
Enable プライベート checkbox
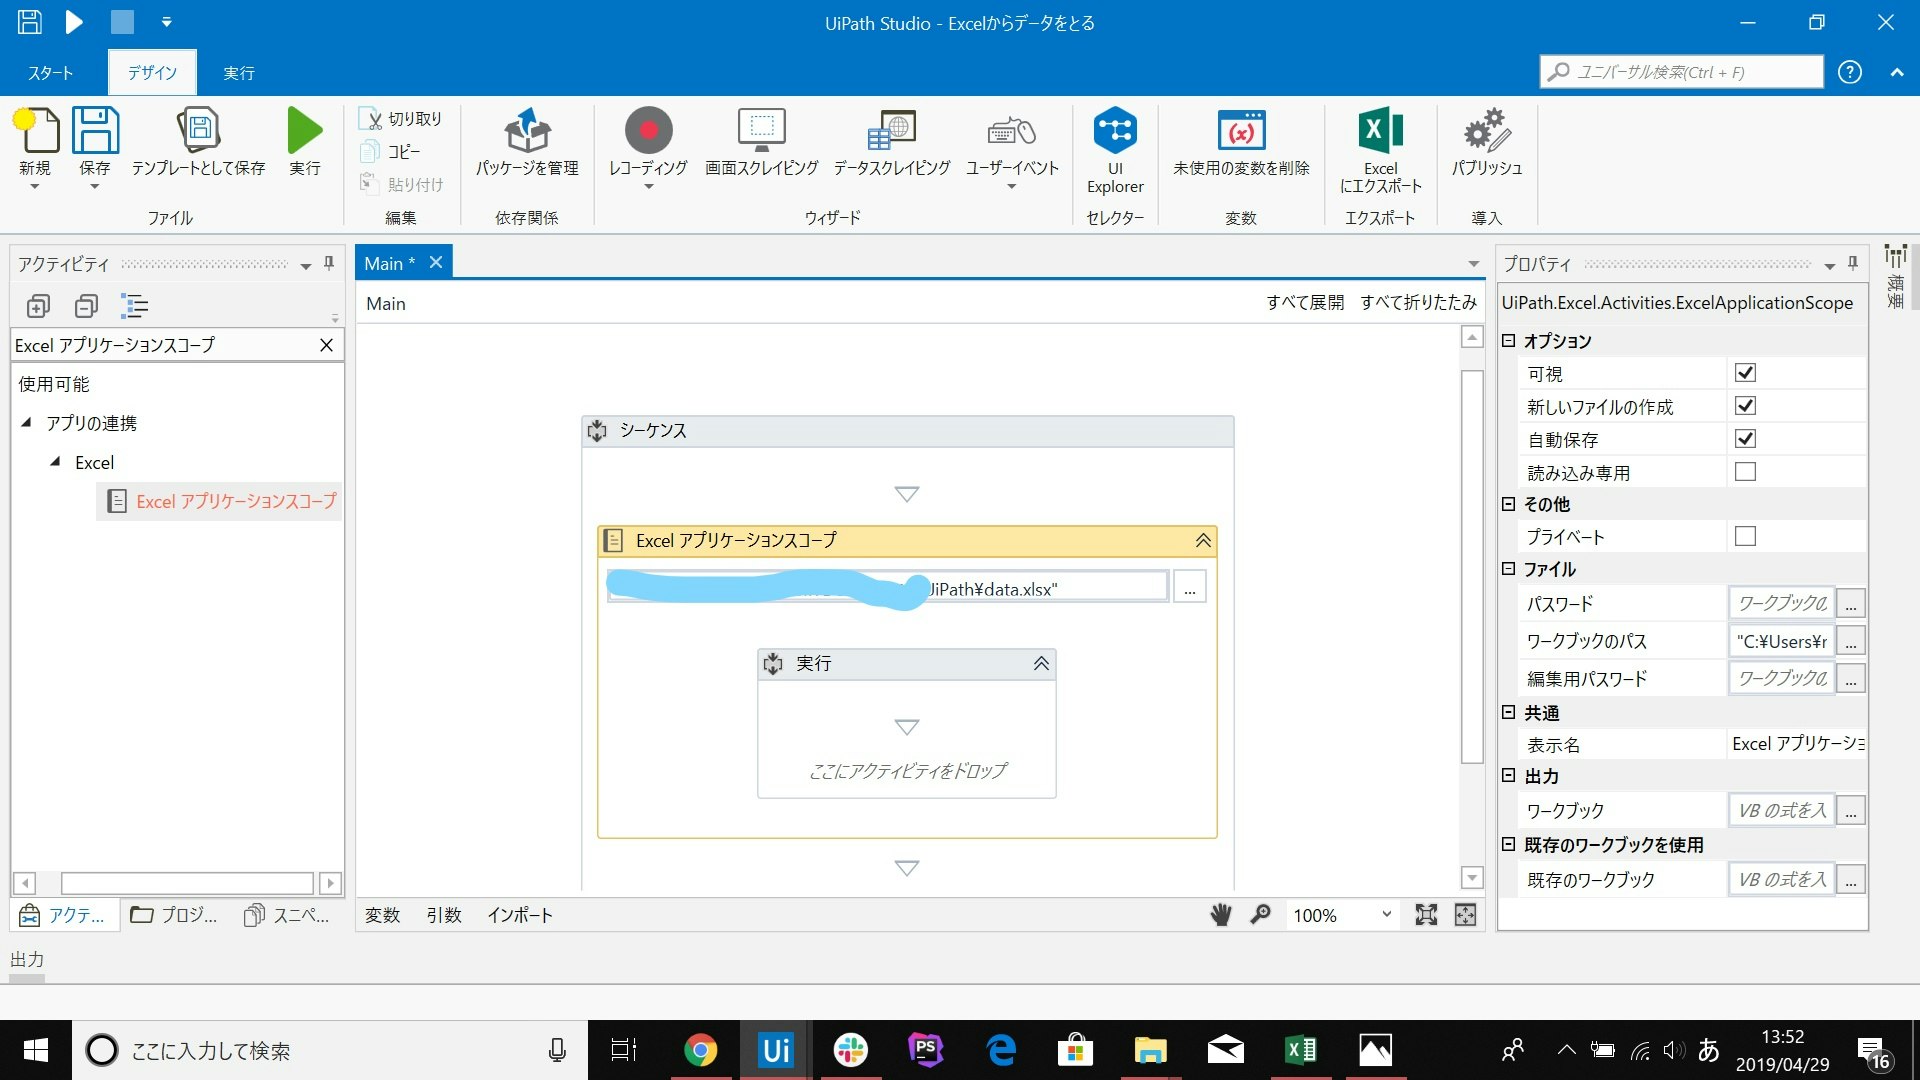tap(1745, 536)
